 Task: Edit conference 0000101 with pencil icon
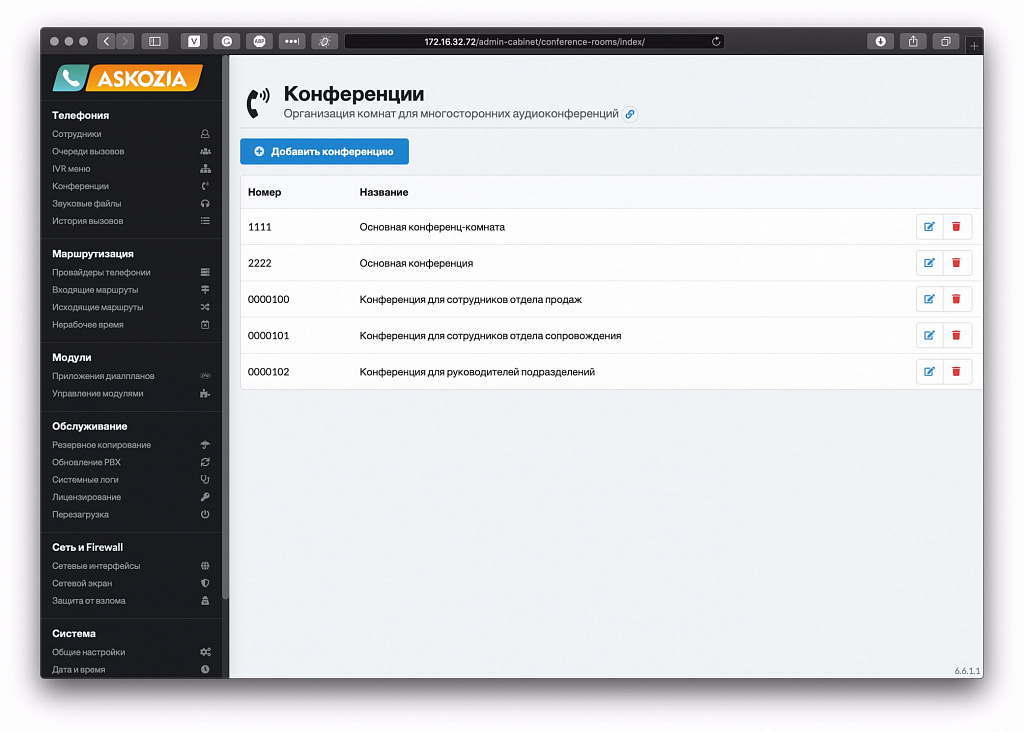pyautogui.click(x=929, y=336)
